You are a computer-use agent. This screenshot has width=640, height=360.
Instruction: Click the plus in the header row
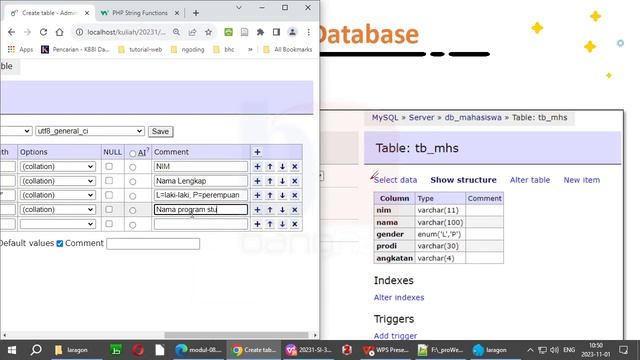pos(257,152)
